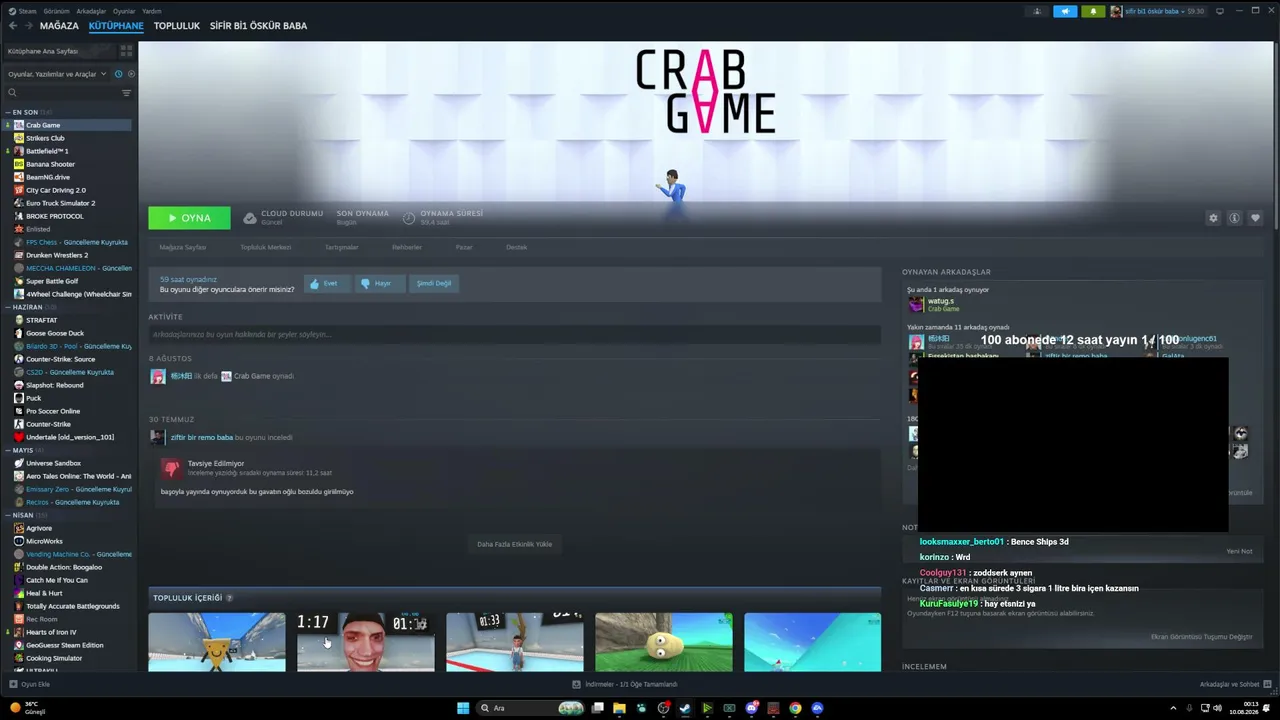The width and height of the screenshot is (1280, 720).
Task: Switch to the TOPLULUK tab
Action: pos(177,26)
